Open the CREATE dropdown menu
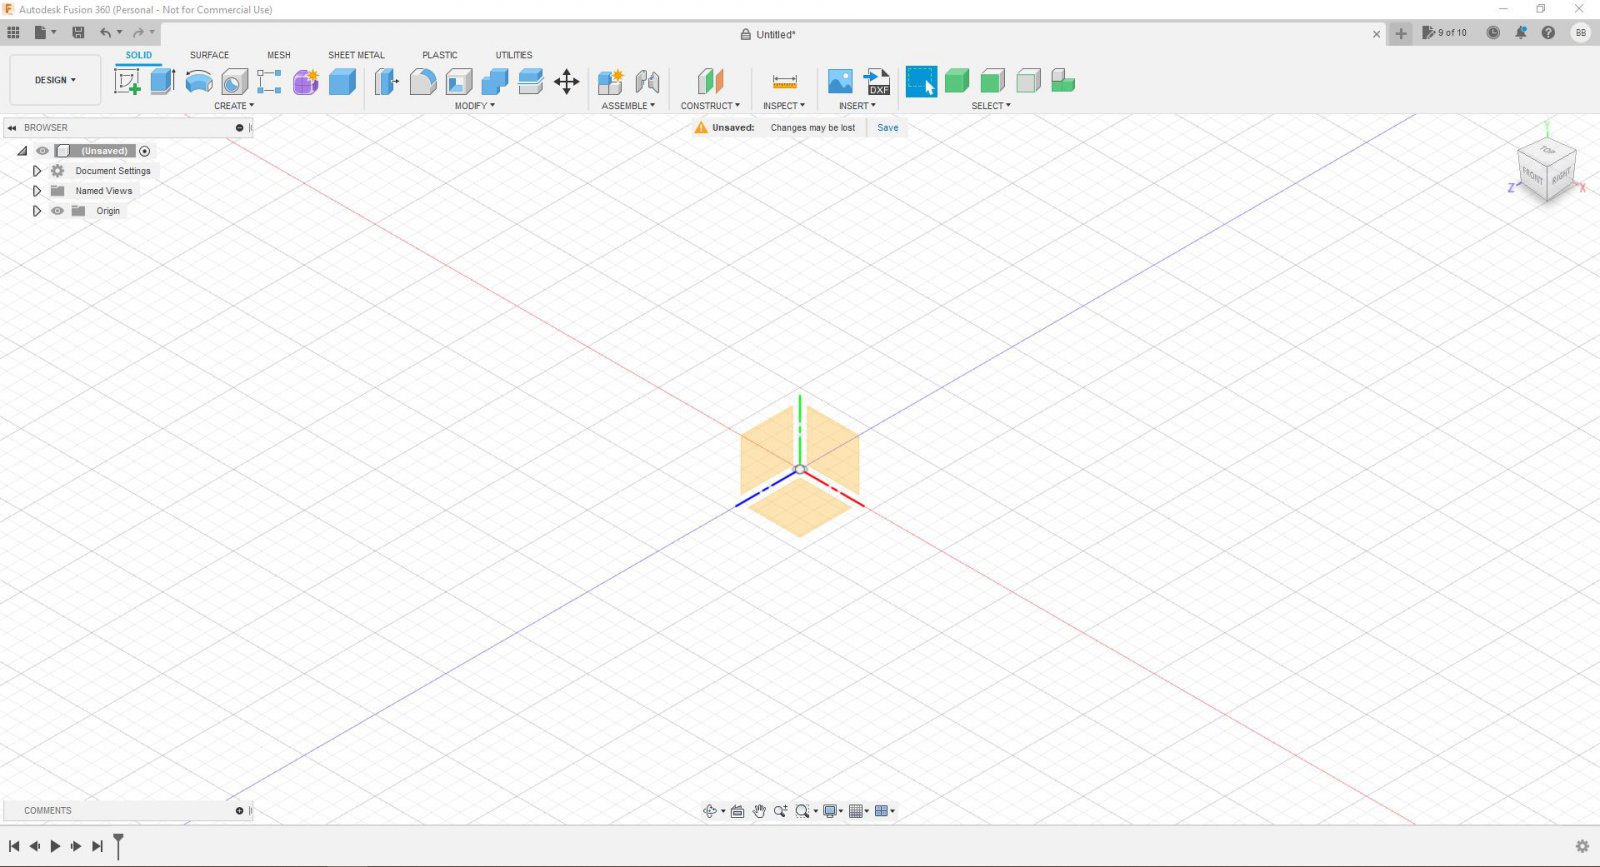Screen dimensions: 1600x867 (234, 106)
